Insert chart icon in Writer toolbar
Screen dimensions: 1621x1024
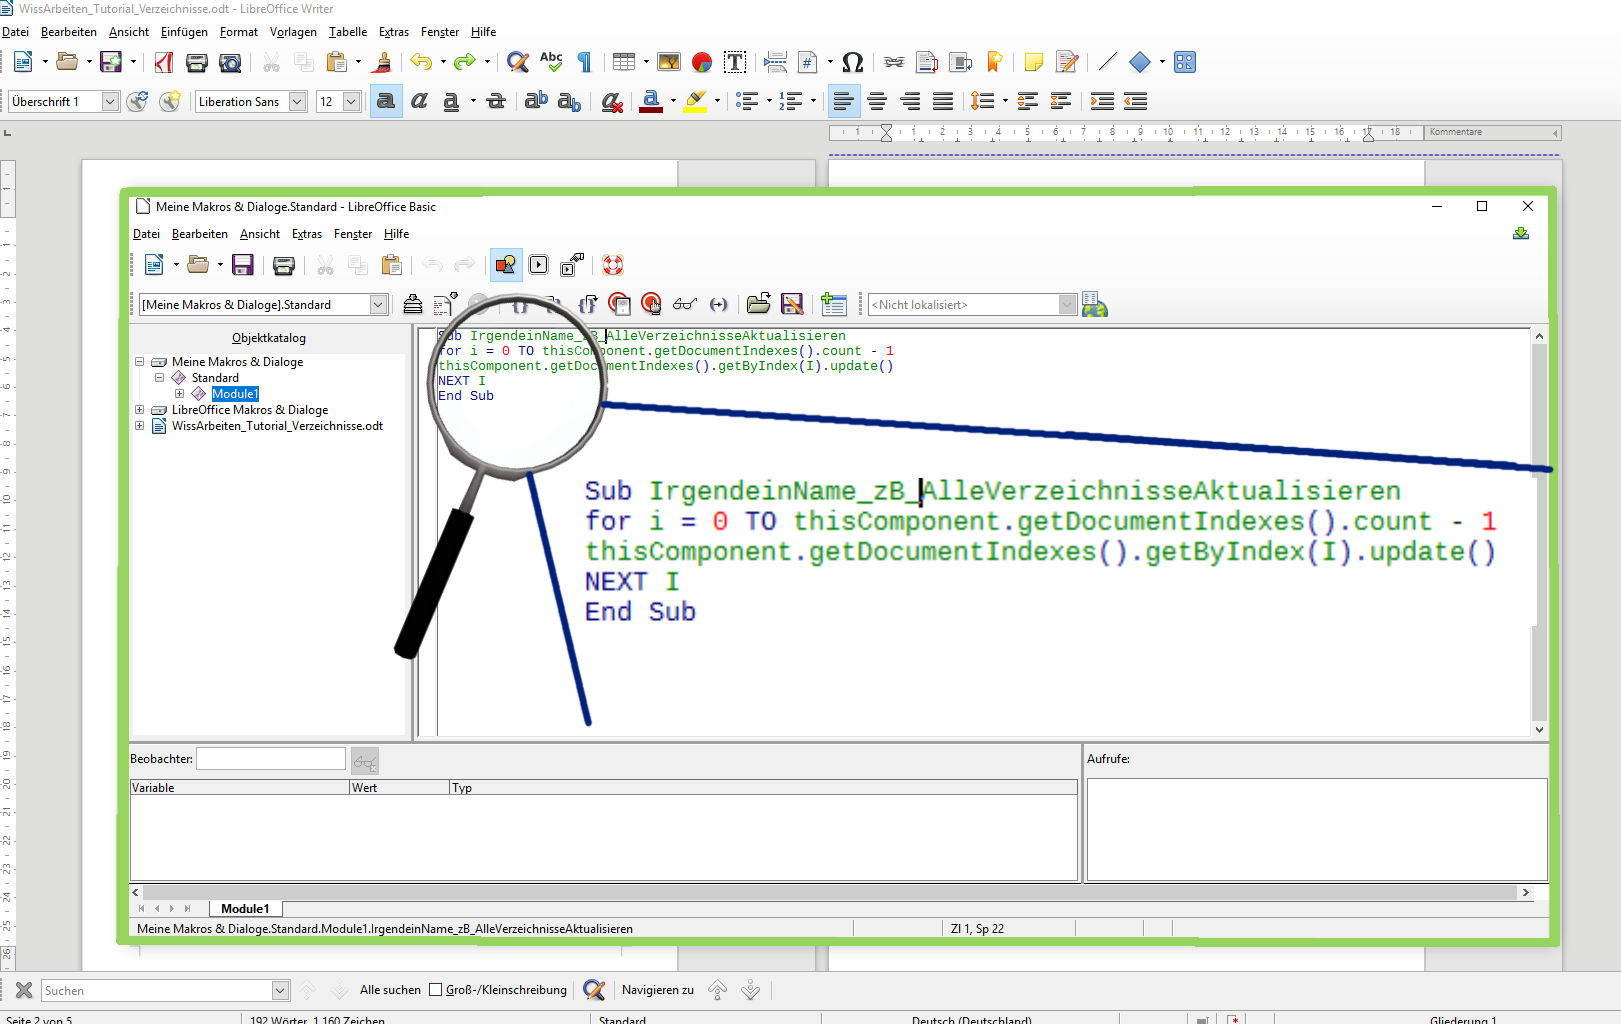[702, 62]
